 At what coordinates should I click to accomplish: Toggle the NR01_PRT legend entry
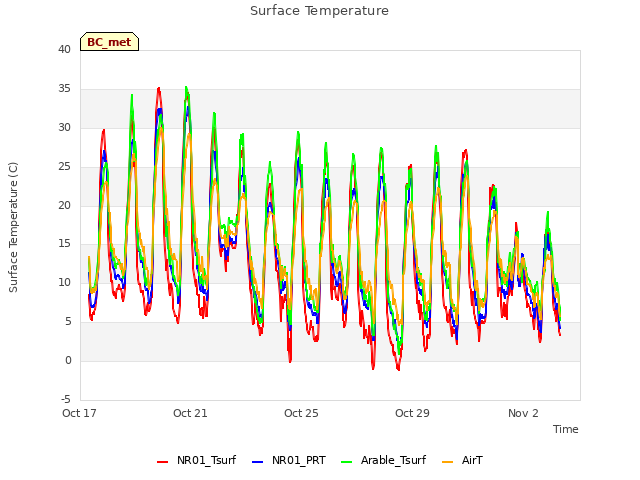[289, 460]
